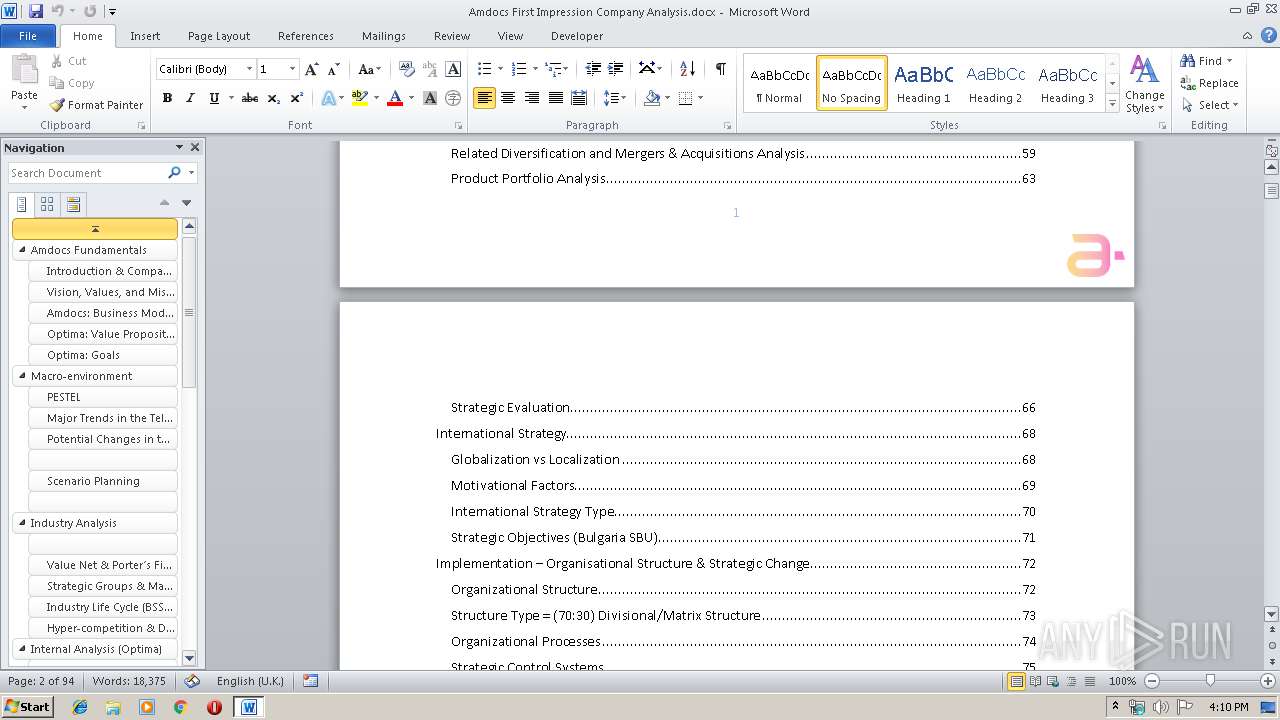Open Select dropdown in Editing group

tap(1209, 105)
